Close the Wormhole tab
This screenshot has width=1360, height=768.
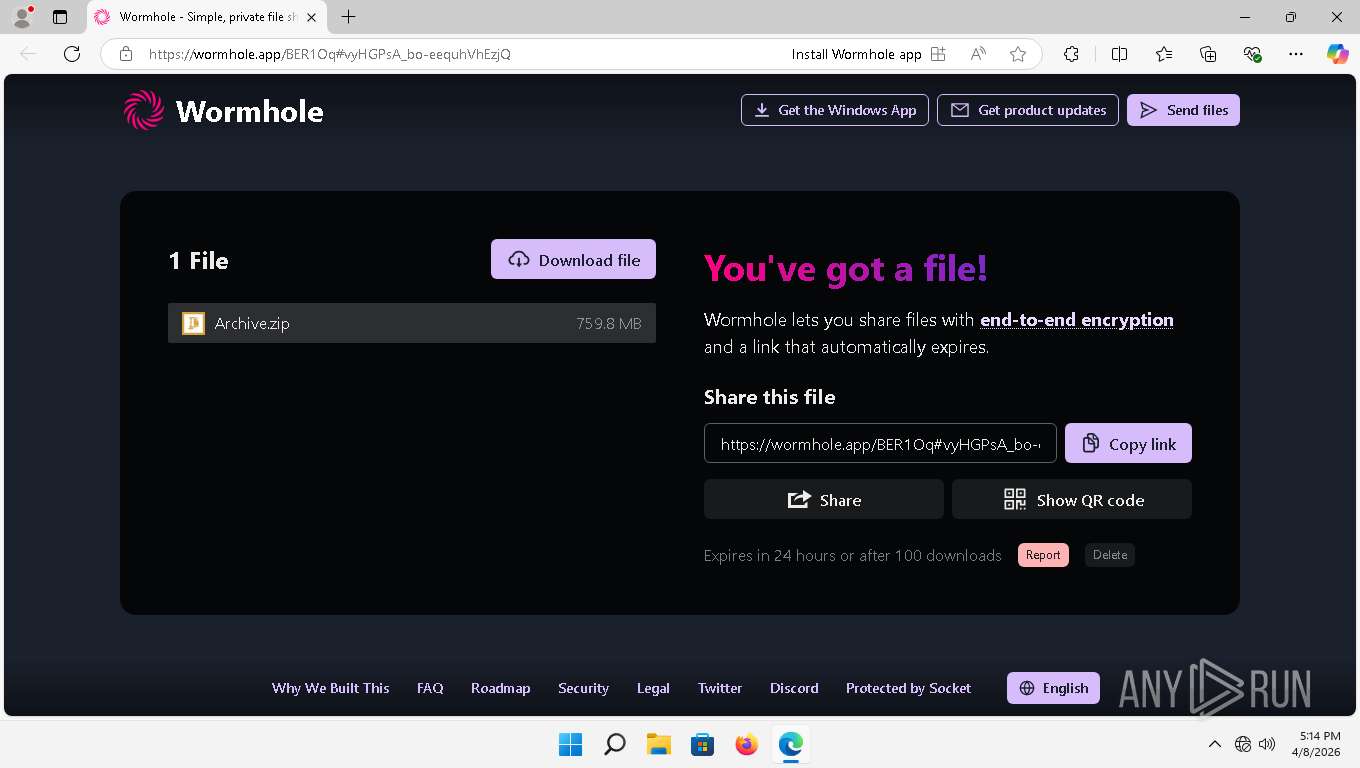pyautogui.click(x=312, y=17)
